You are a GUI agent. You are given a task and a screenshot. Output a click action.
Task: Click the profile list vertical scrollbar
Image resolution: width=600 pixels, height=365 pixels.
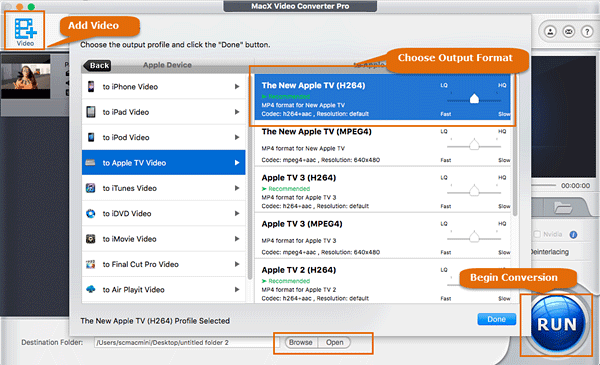tap(515, 145)
